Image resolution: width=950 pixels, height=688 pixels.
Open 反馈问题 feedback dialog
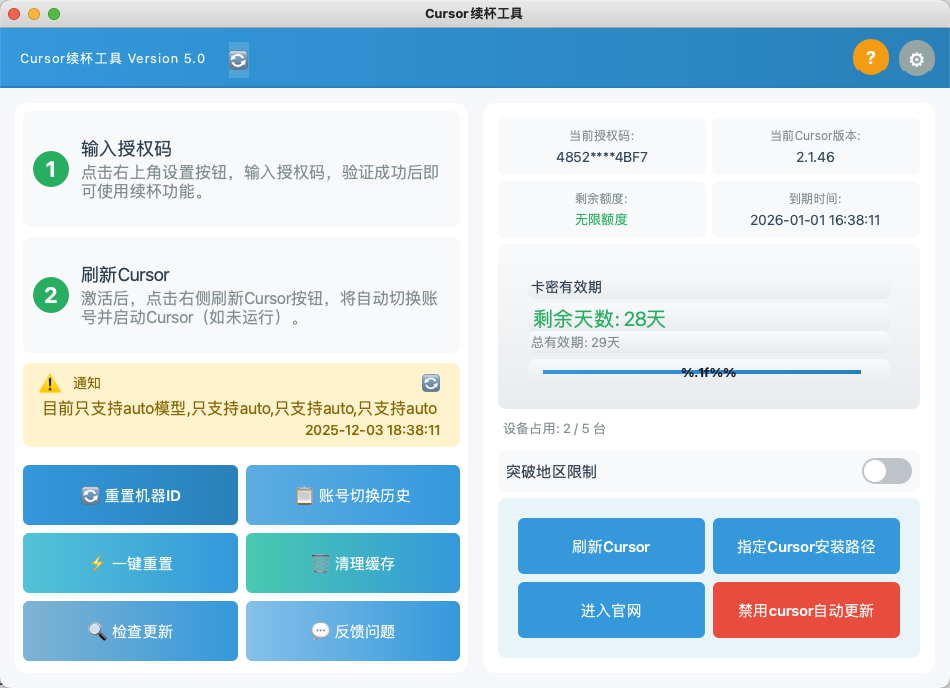tap(352, 631)
